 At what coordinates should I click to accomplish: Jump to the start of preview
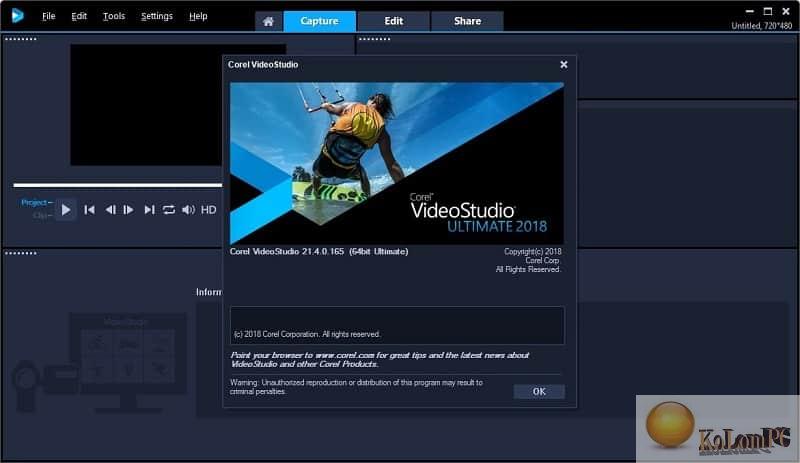(x=89, y=210)
